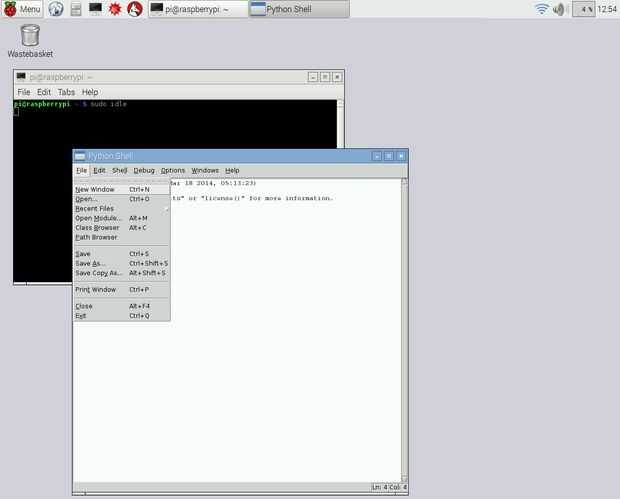This screenshot has width=620, height=499.
Task: Choose New Window from File menu
Action: coord(122,189)
